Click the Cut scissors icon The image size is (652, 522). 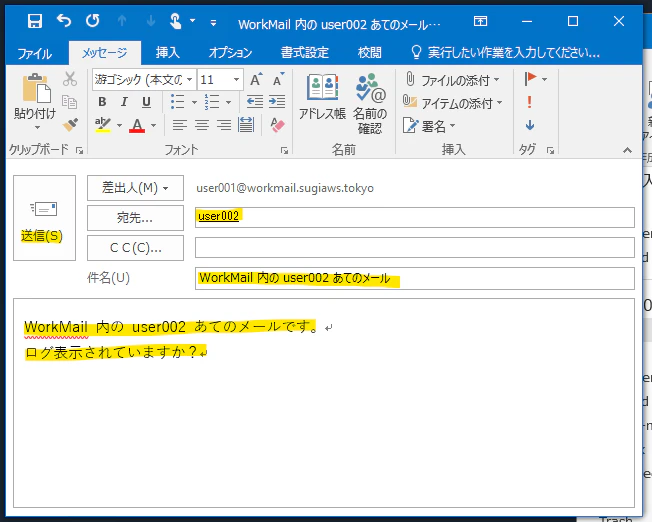(70, 79)
